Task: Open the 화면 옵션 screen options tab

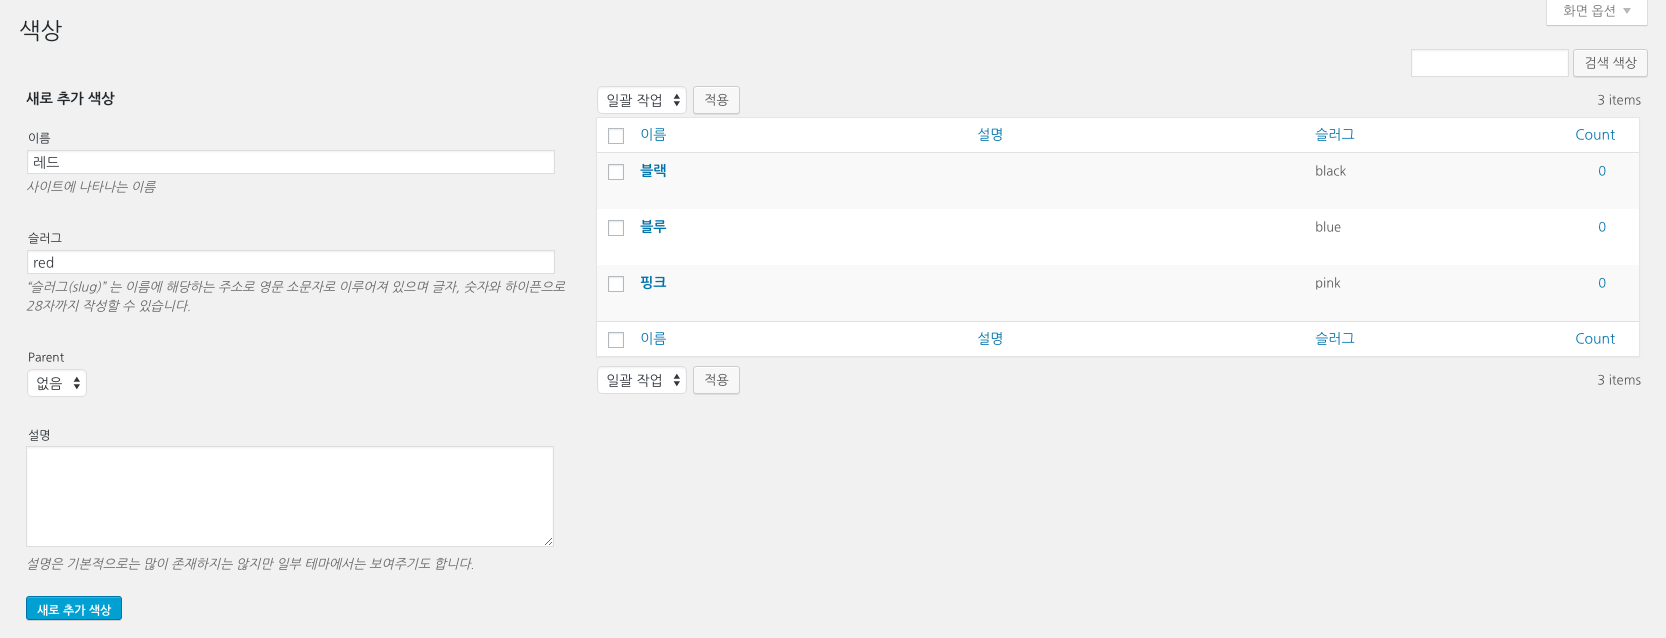Action: coord(1596,11)
